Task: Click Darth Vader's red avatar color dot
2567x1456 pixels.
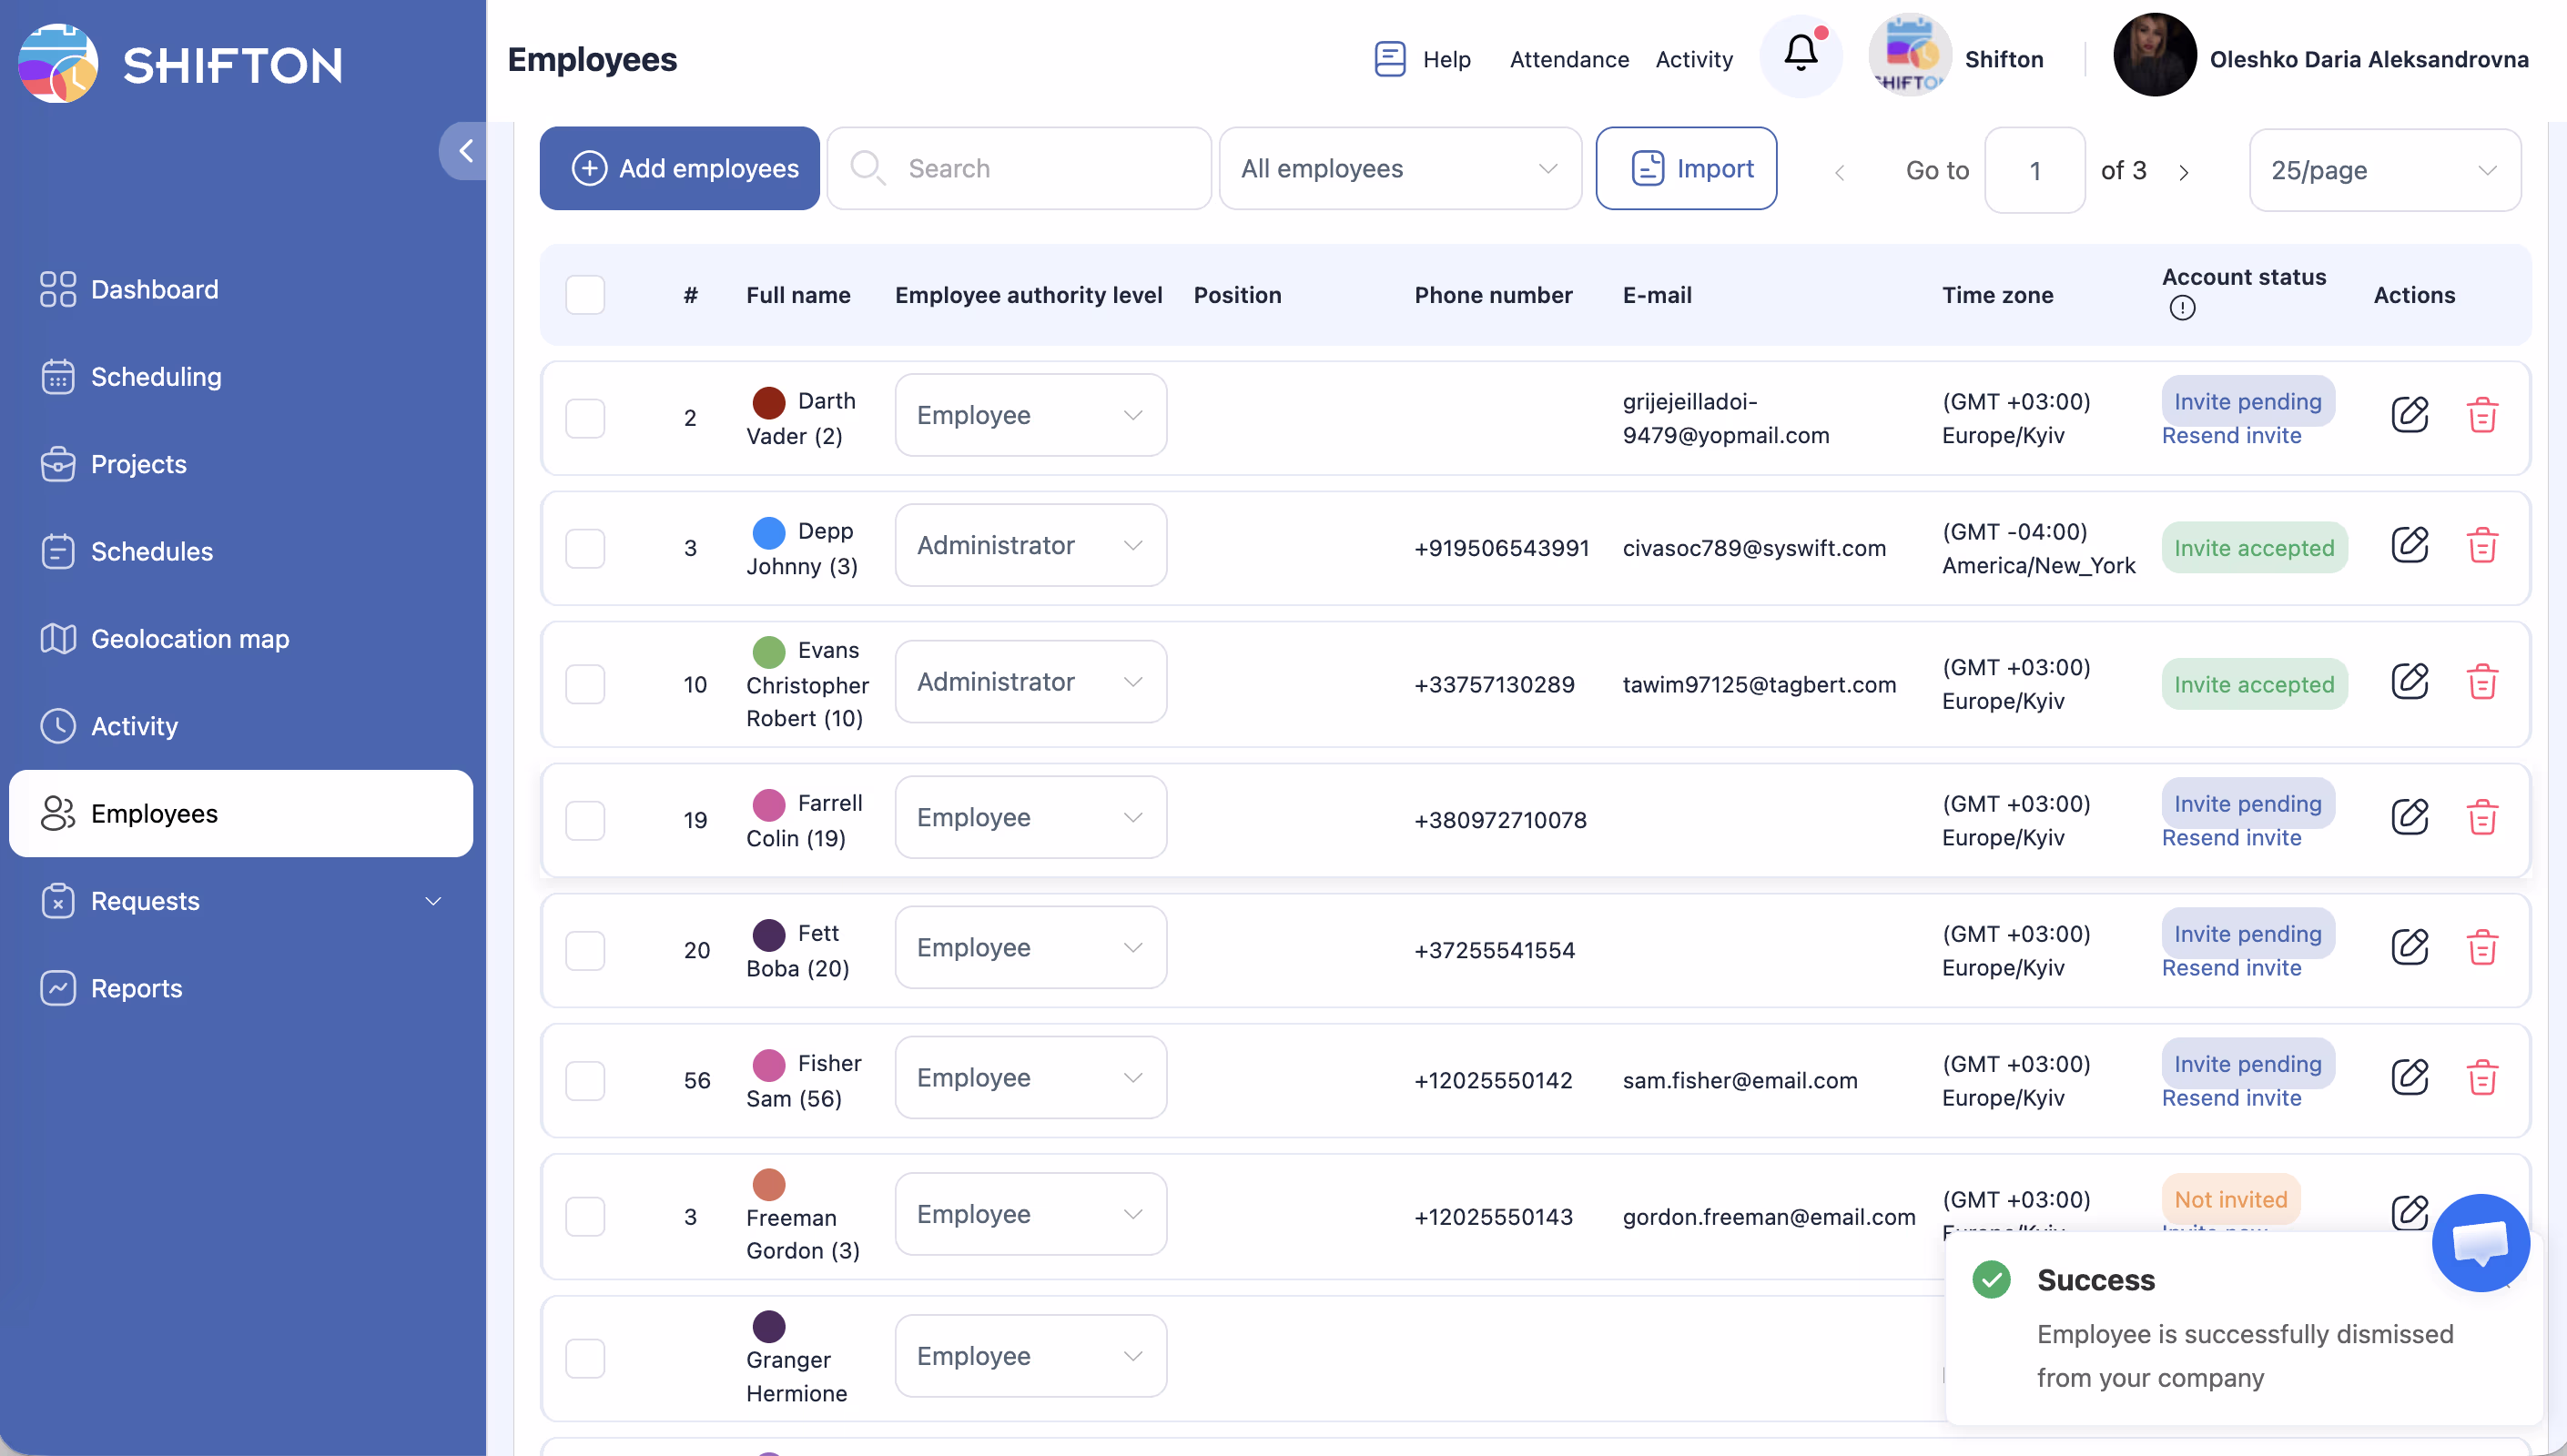Action: coord(768,402)
